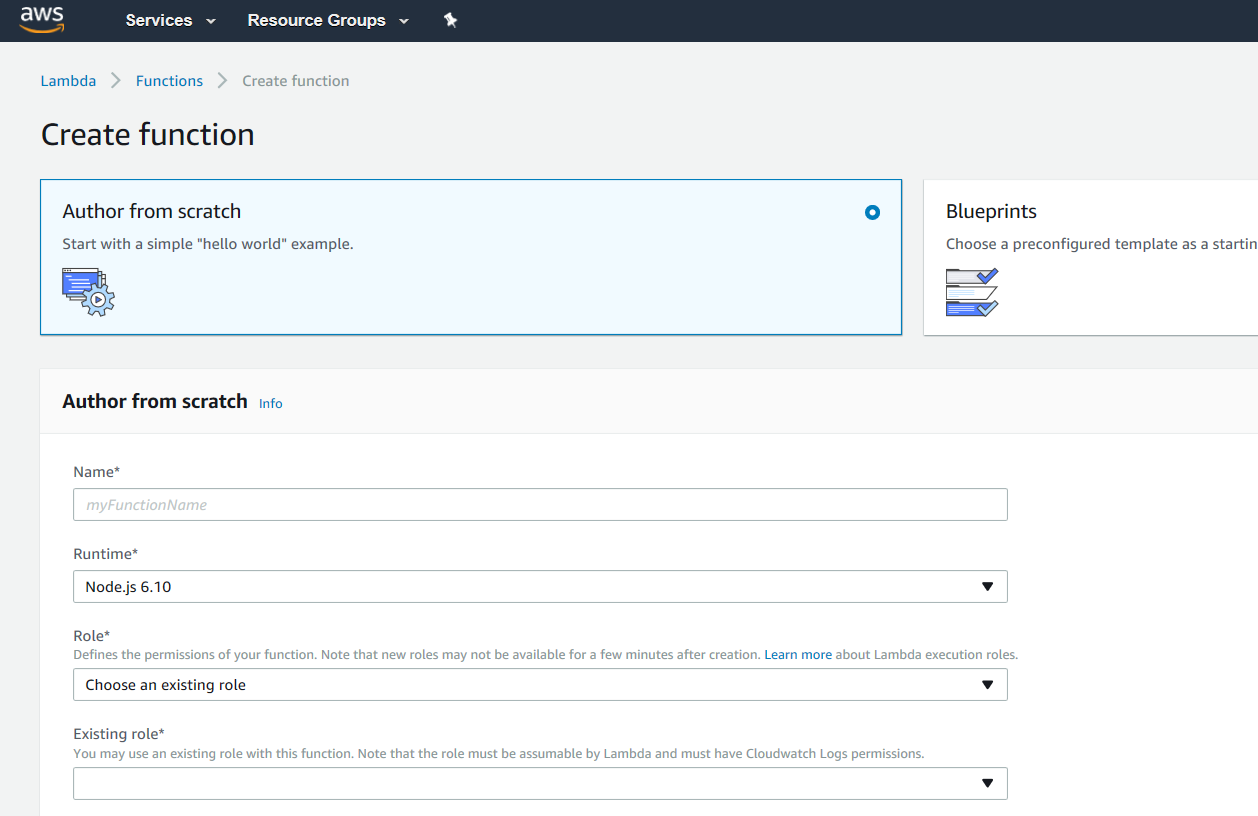Screen dimensions: 1258x816
Task: Click the pin shortcut icon in navbar
Action: point(450,20)
